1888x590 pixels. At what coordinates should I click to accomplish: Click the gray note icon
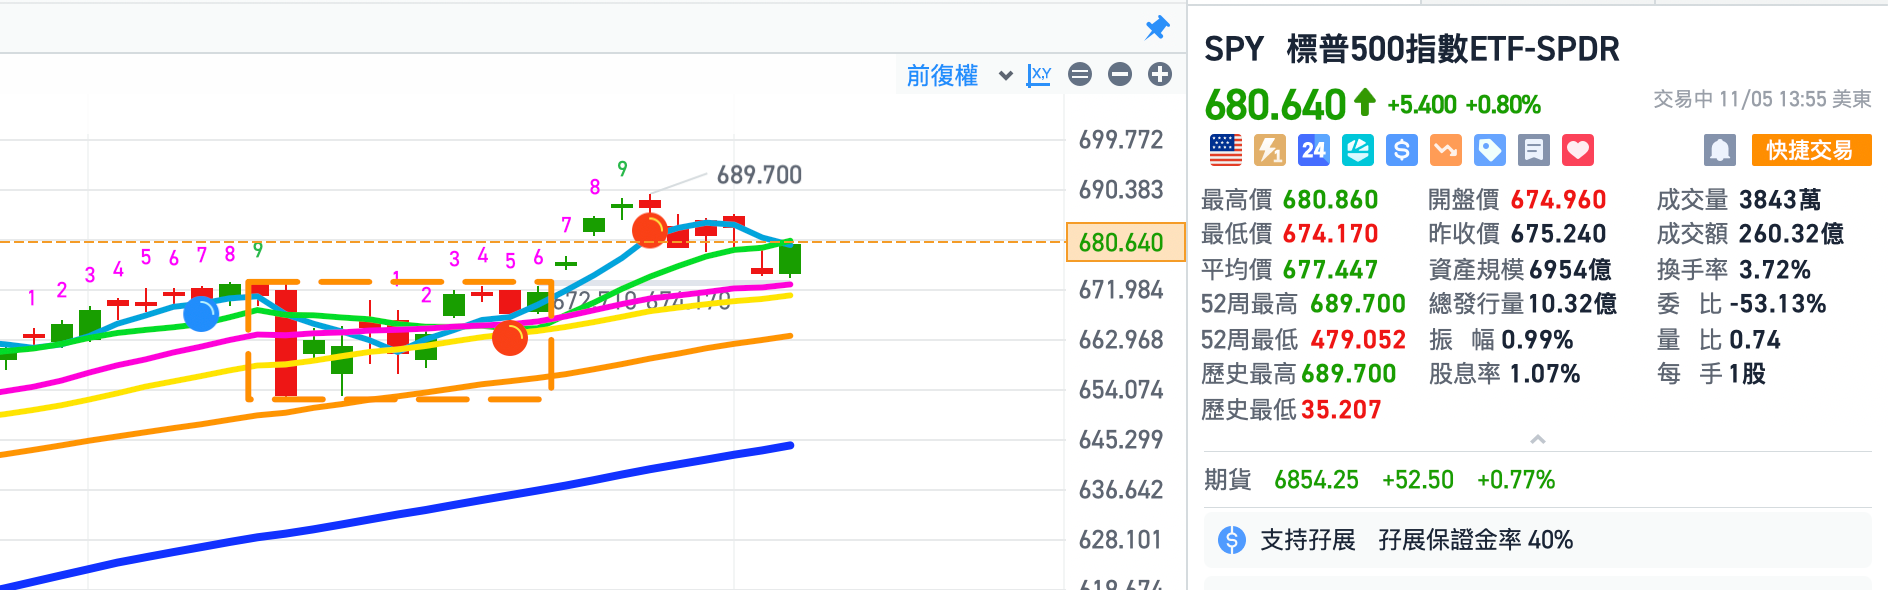(x=1534, y=150)
